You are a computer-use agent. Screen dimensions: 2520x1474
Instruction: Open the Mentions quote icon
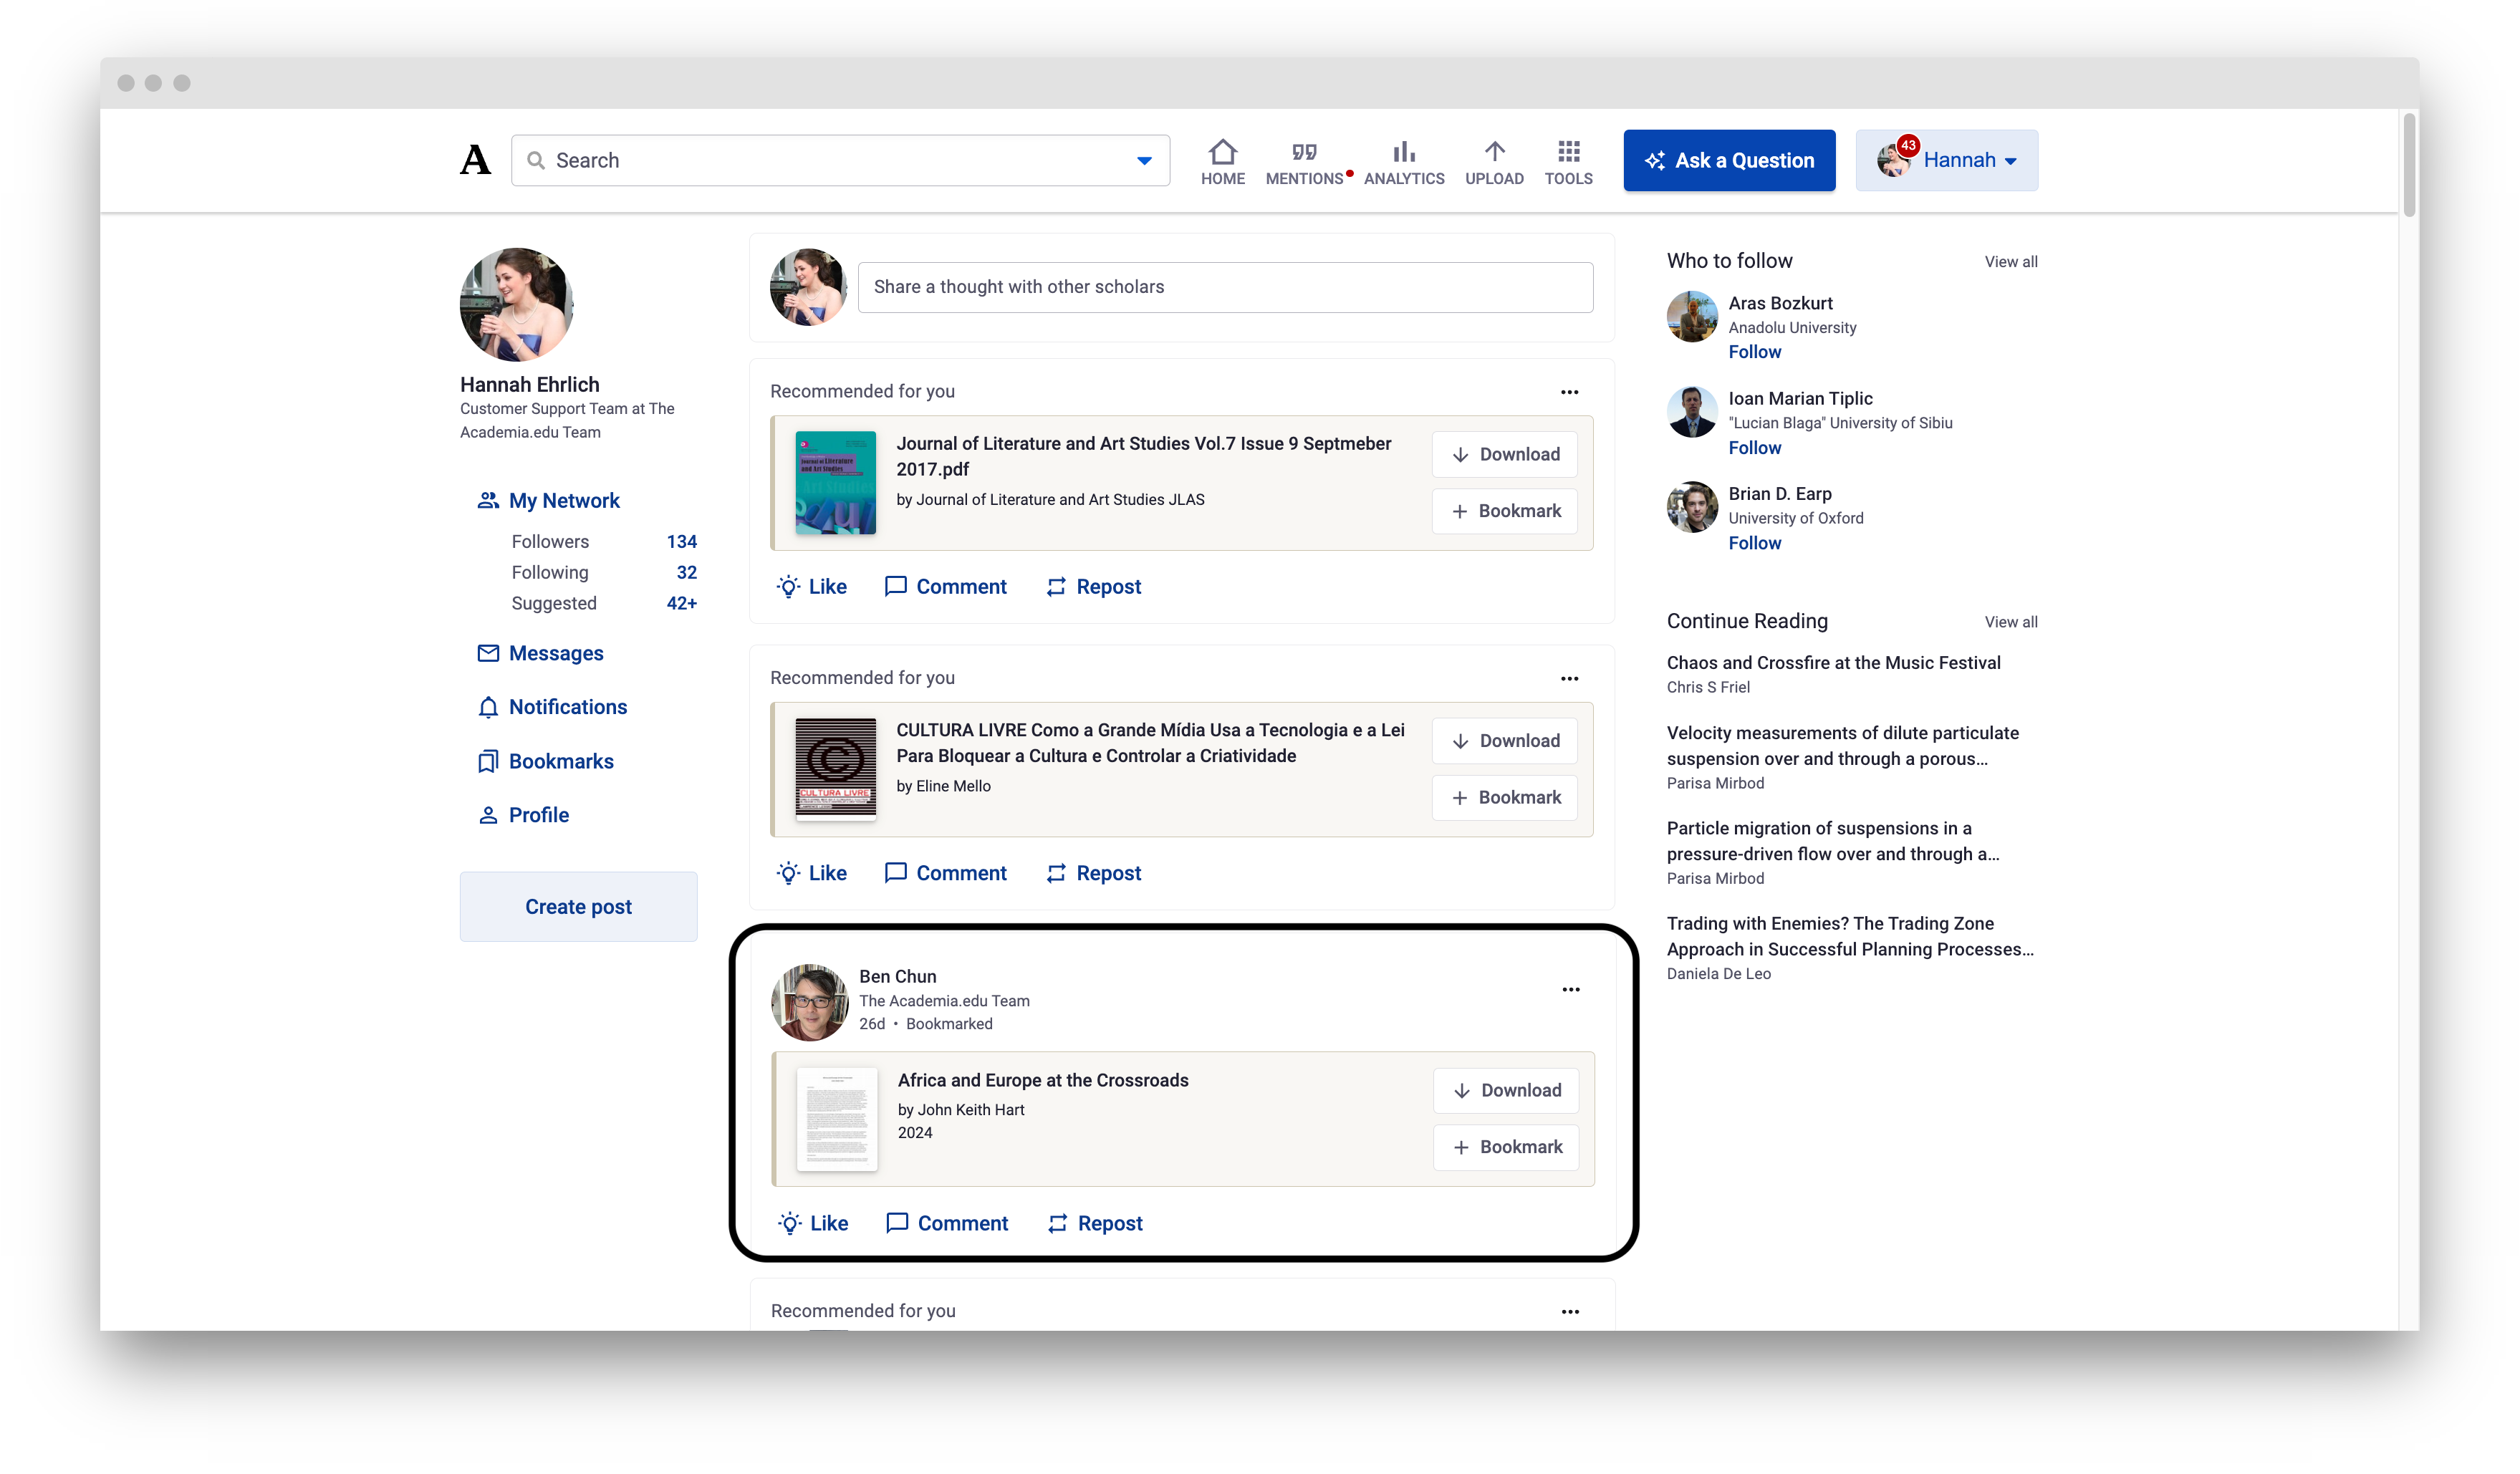tap(1304, 152)
